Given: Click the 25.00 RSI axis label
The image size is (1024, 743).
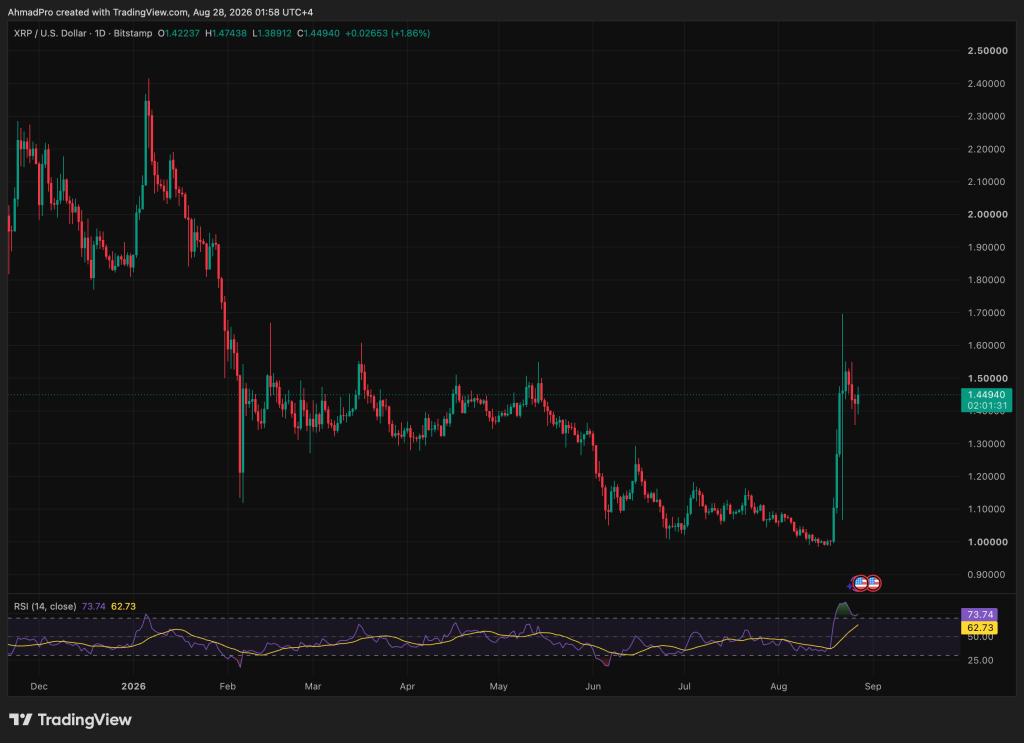Looking at the screenshot, I should point(980,660).
